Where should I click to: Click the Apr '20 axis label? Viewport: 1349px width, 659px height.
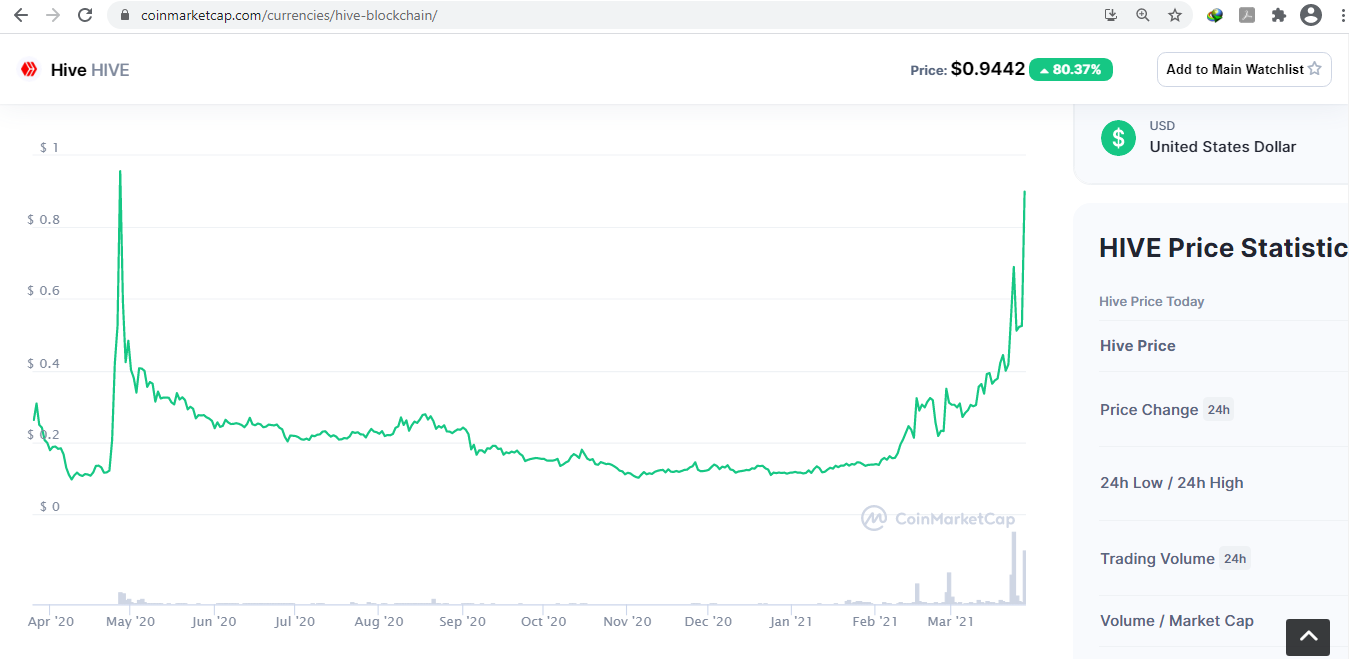click(x=52, y=621)
